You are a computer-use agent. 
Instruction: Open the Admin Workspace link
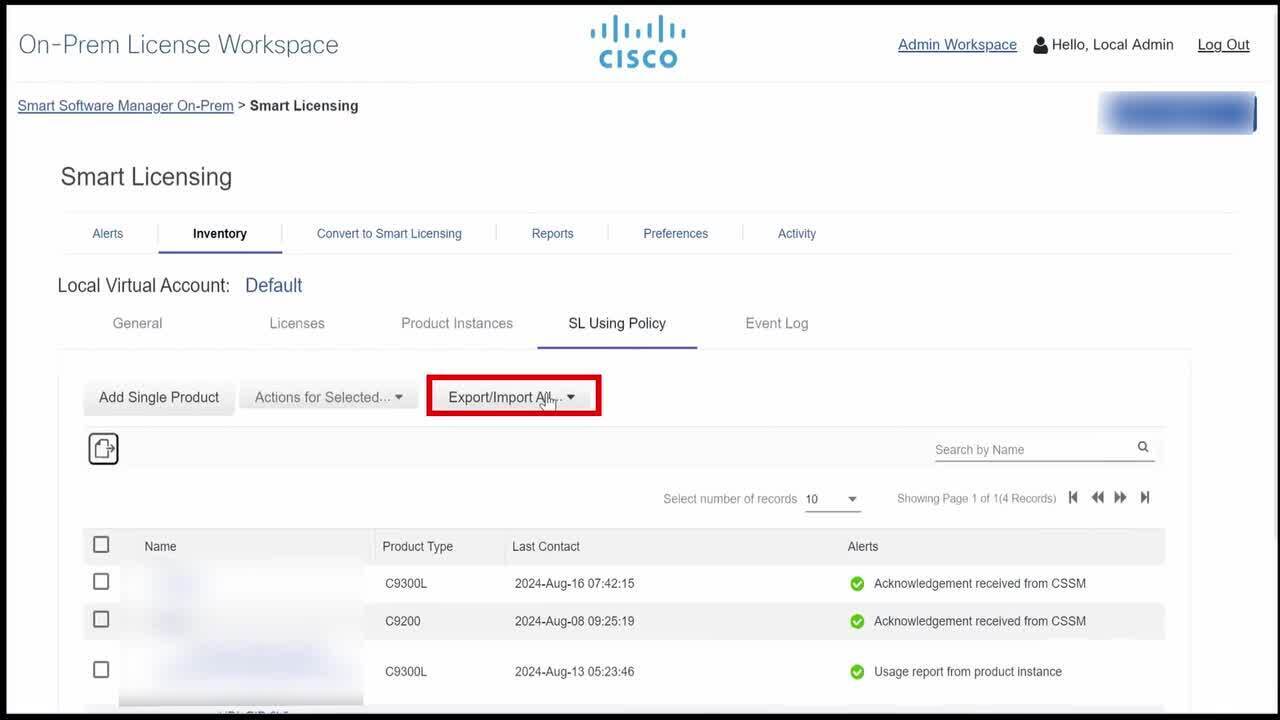(x=957, y=45)
